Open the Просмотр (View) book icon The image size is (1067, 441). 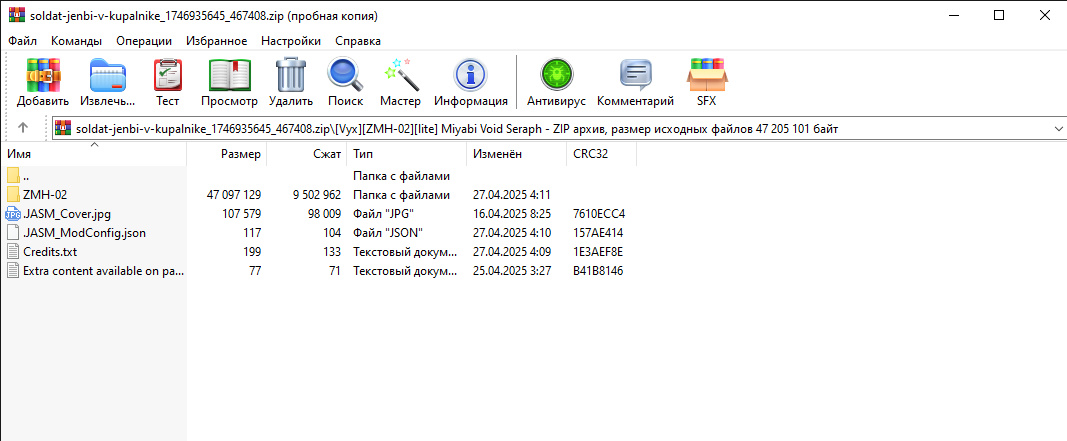tap(229, 76)
